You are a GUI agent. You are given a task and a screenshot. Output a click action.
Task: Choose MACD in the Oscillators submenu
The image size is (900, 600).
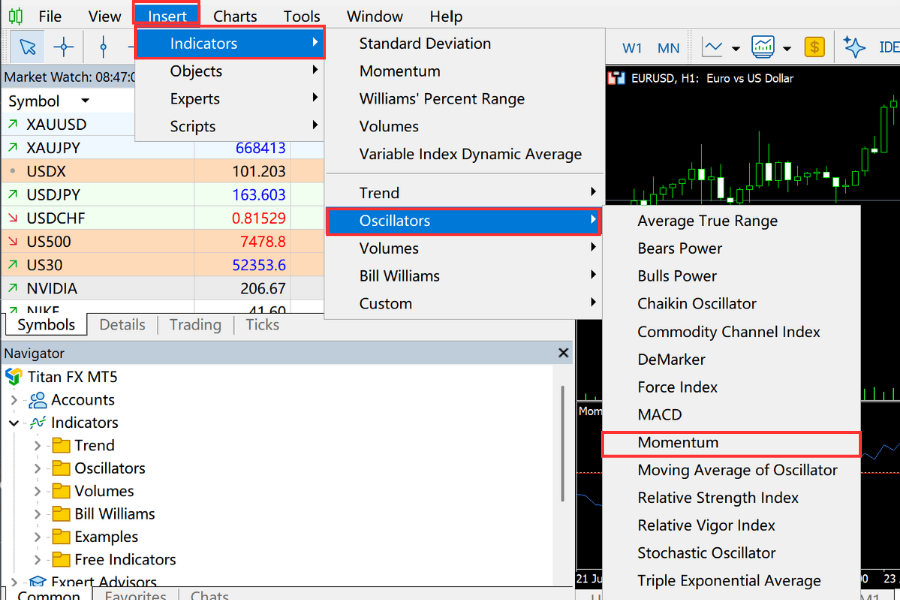click(x=731, y=415)
